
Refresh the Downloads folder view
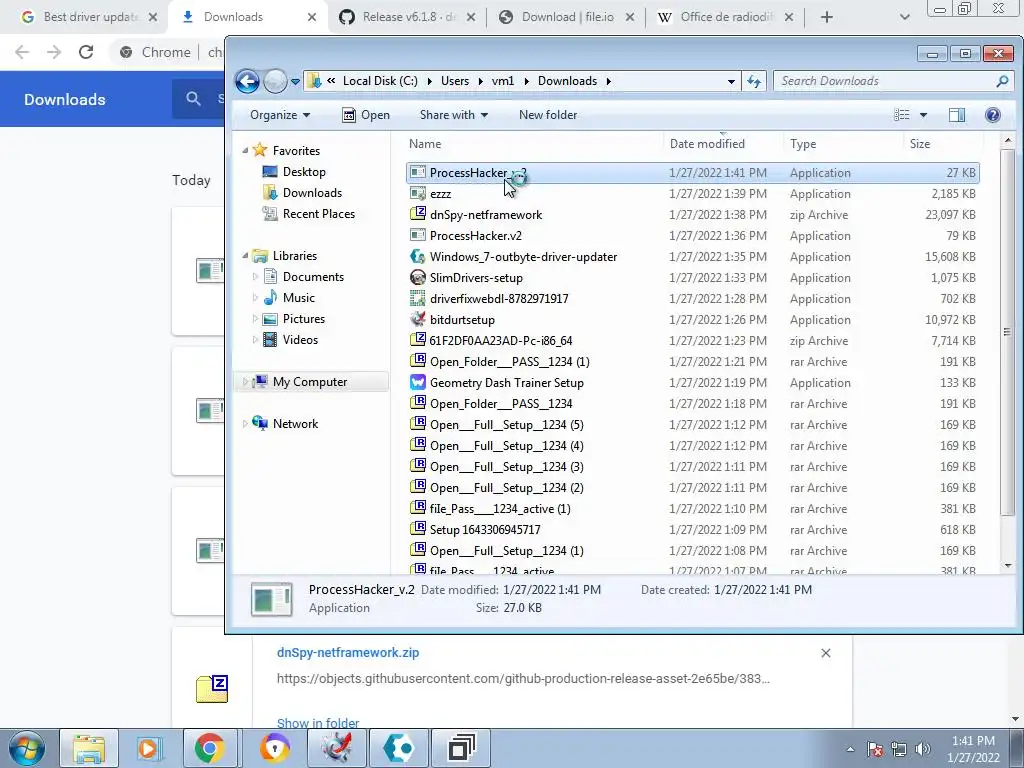click(754, 81)
